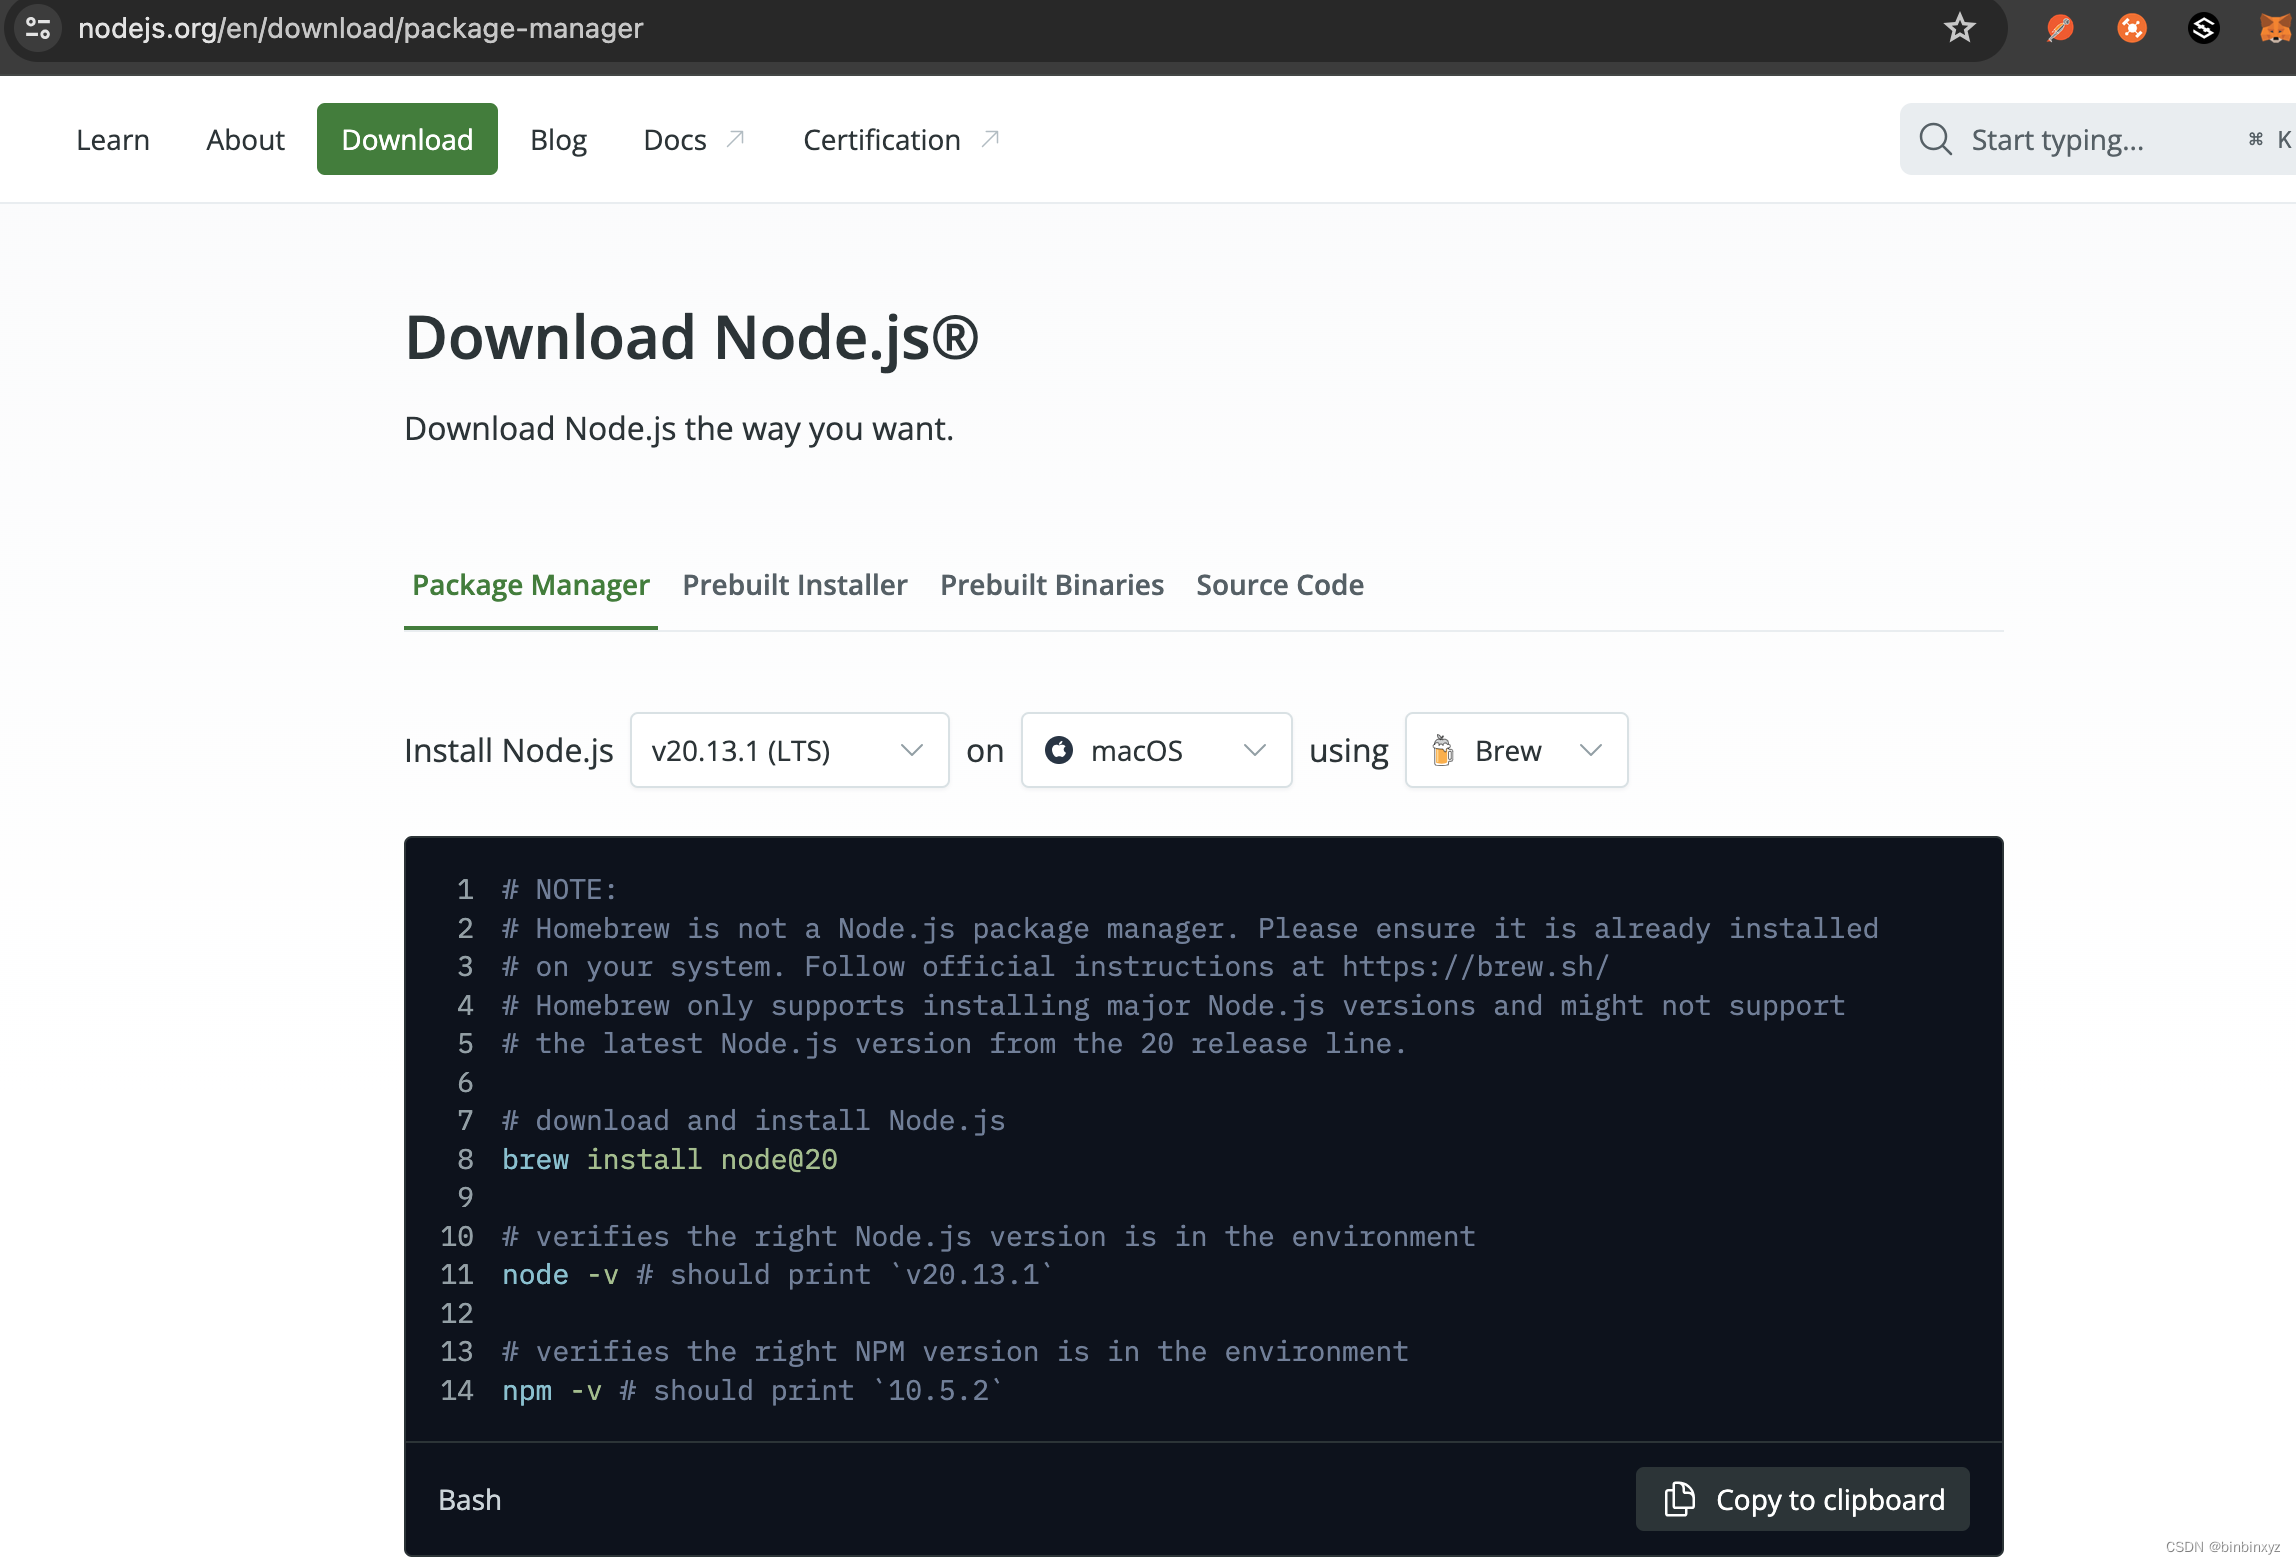Click the Apple macOS logo icon

[1059, 750]
